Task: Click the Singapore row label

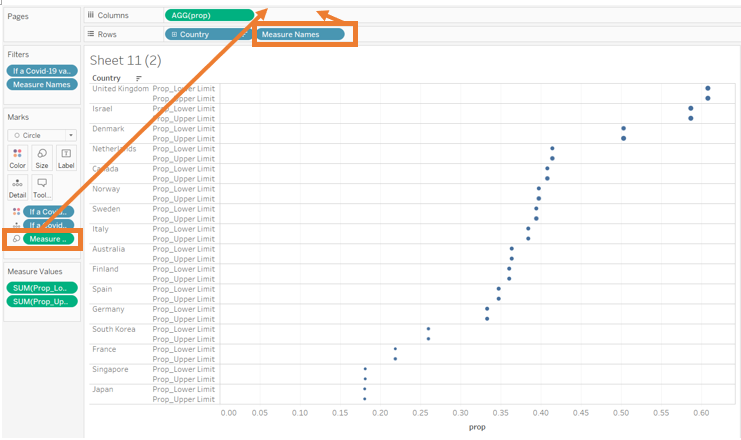Action: click(x=110, y=369)
